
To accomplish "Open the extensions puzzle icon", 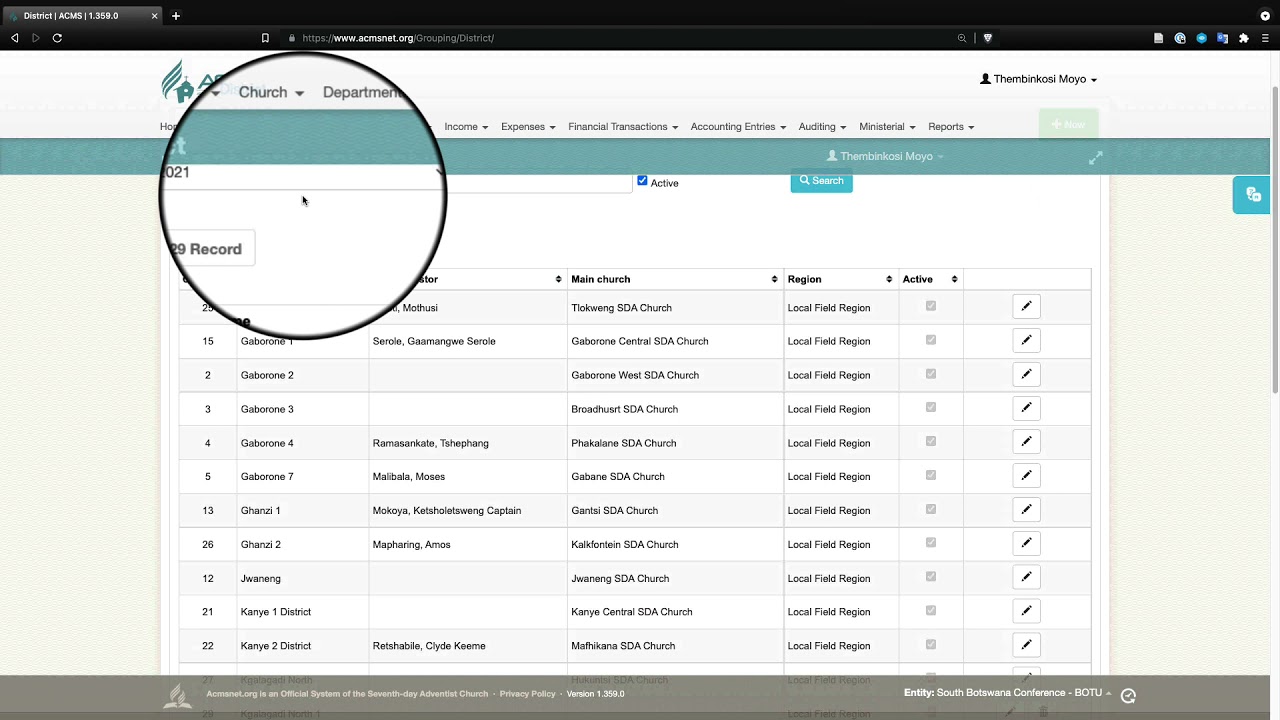I will 1243,38.
